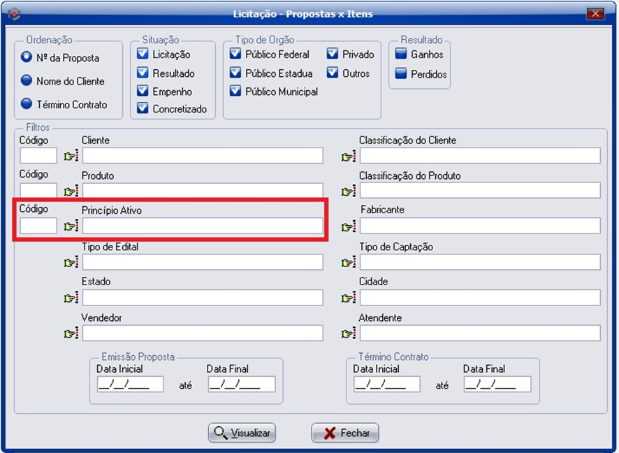Click the lookup icon beside Cliente field
This screenshot has height=453, width=619.
tap(70, 156)
